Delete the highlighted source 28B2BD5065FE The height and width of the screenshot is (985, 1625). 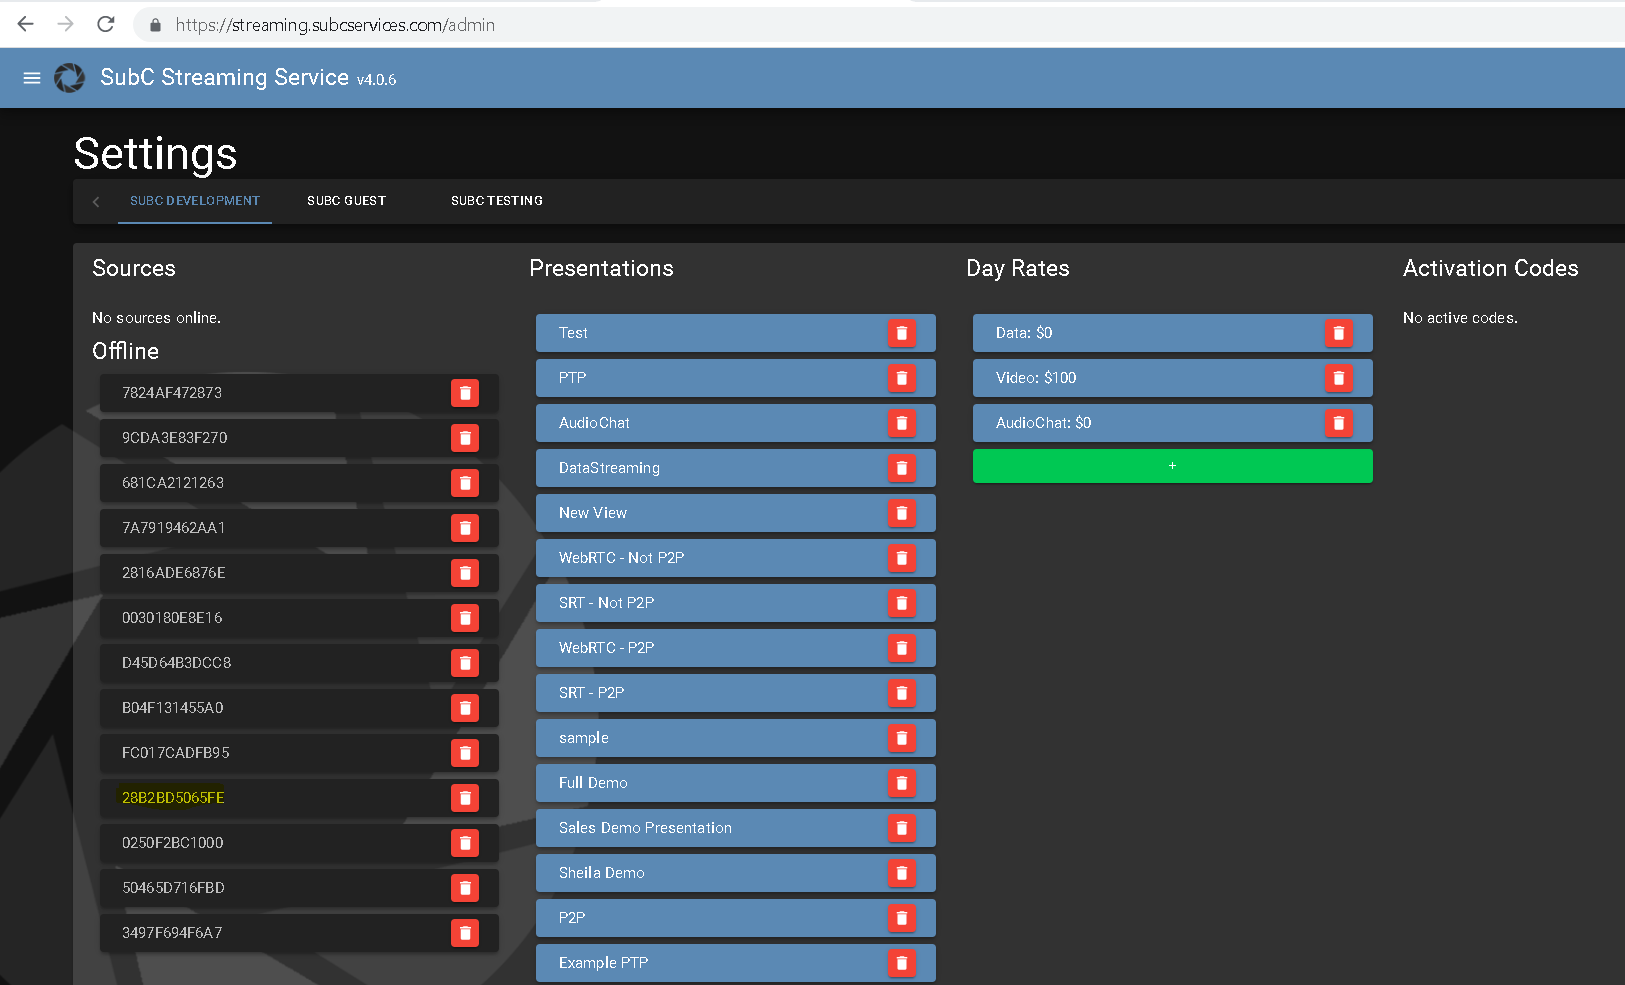click(464, 798)
